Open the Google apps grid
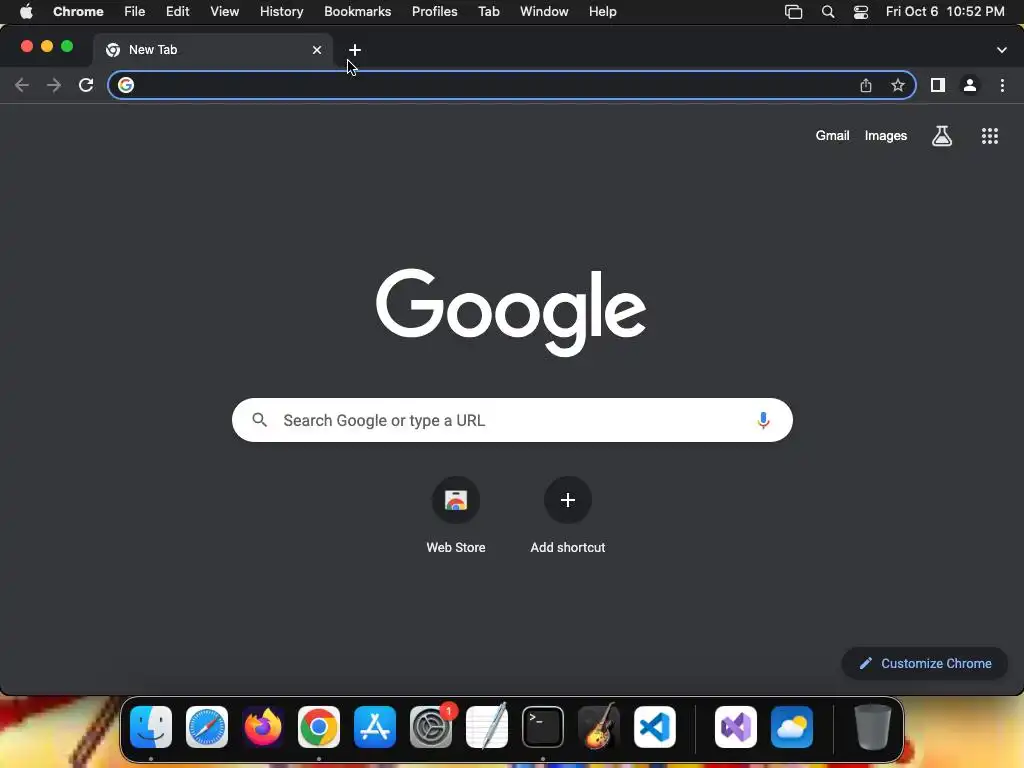 click(x=990, y=136)
